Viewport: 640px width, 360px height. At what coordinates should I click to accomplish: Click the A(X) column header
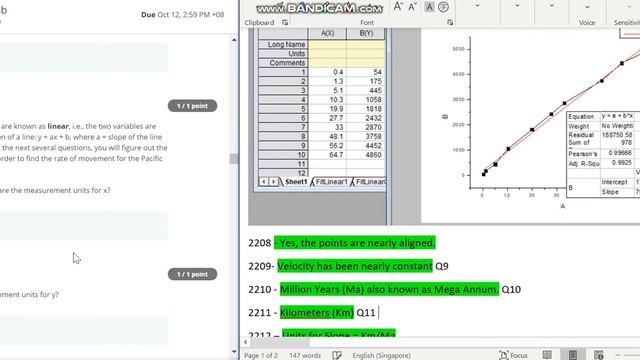327,33
